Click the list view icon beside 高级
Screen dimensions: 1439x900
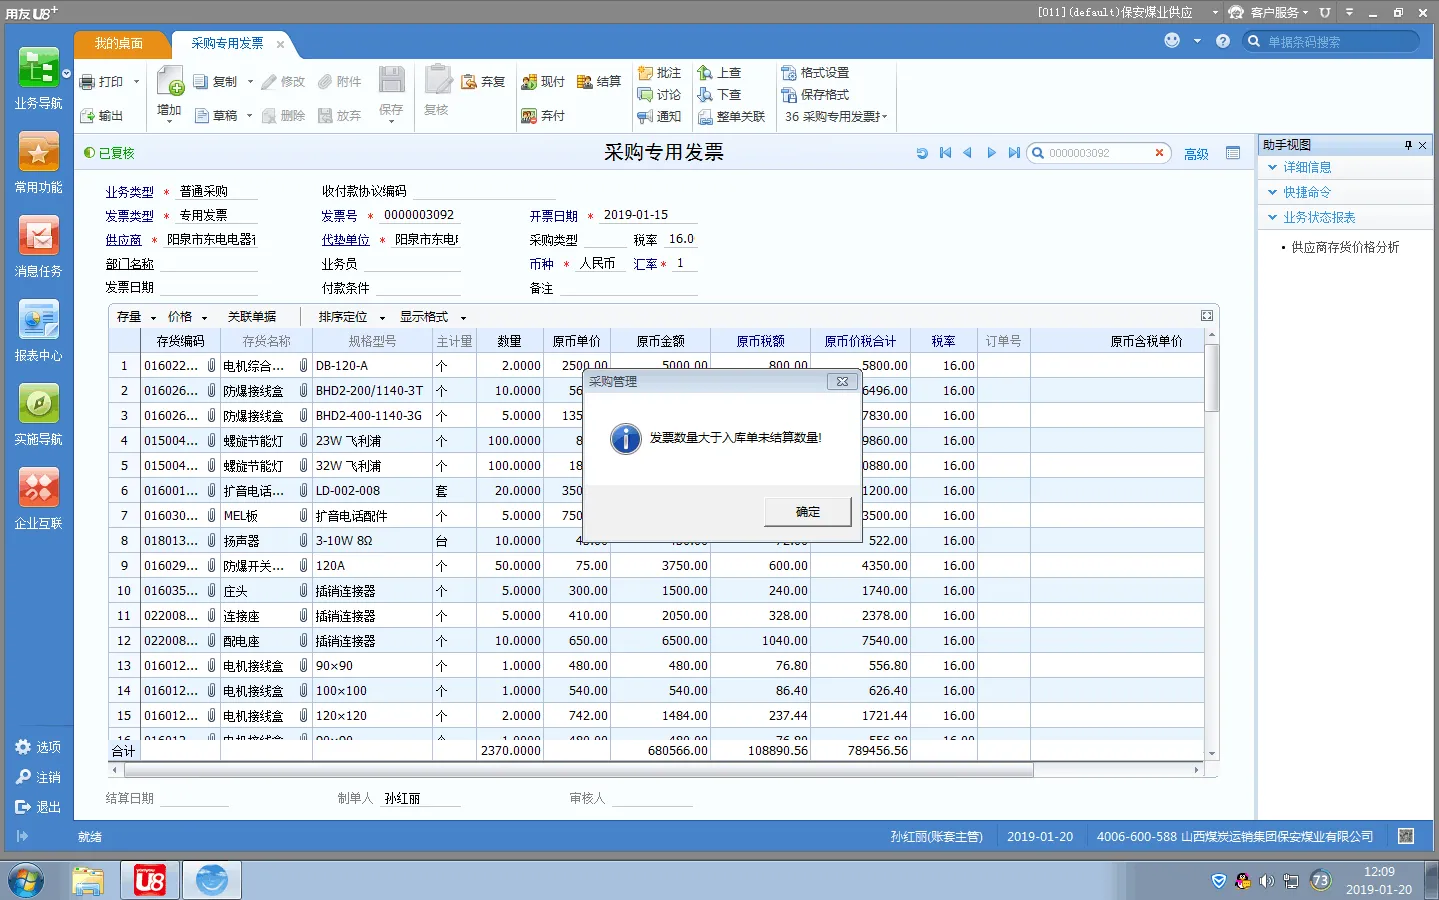[x=1233, y=153]
